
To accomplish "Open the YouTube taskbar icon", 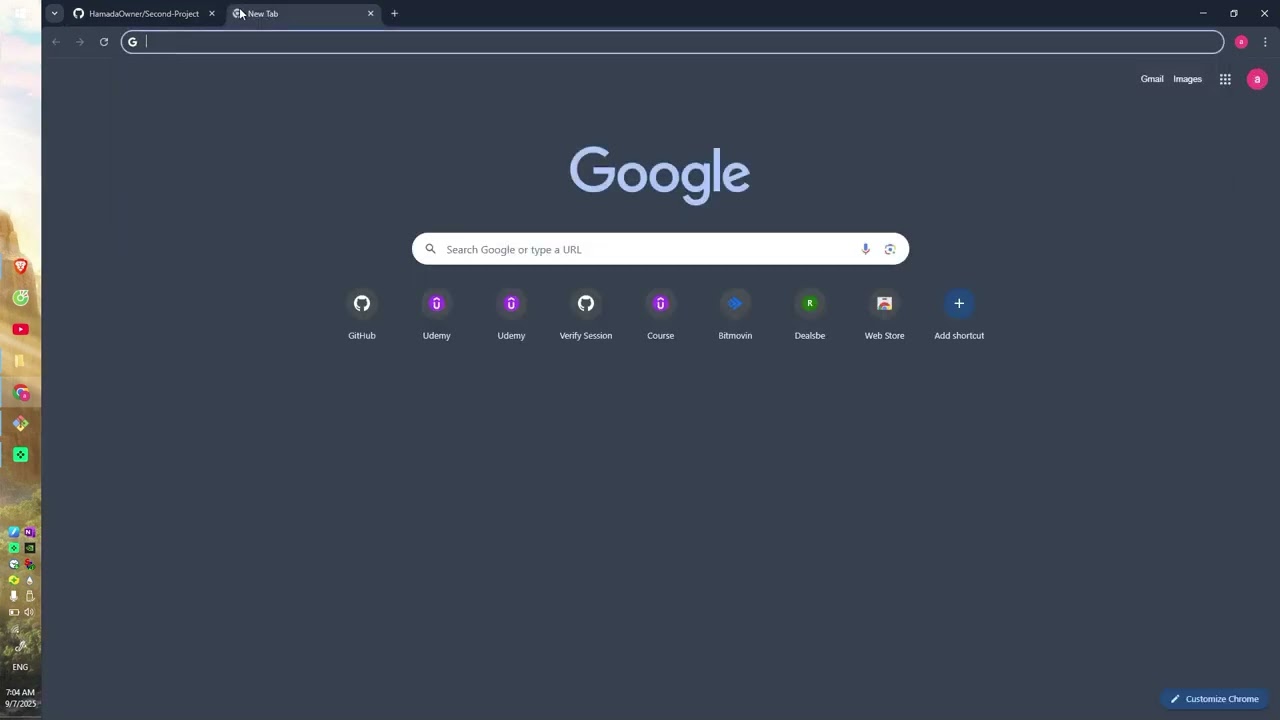I will pyautogui.click(x=20, y=329).
